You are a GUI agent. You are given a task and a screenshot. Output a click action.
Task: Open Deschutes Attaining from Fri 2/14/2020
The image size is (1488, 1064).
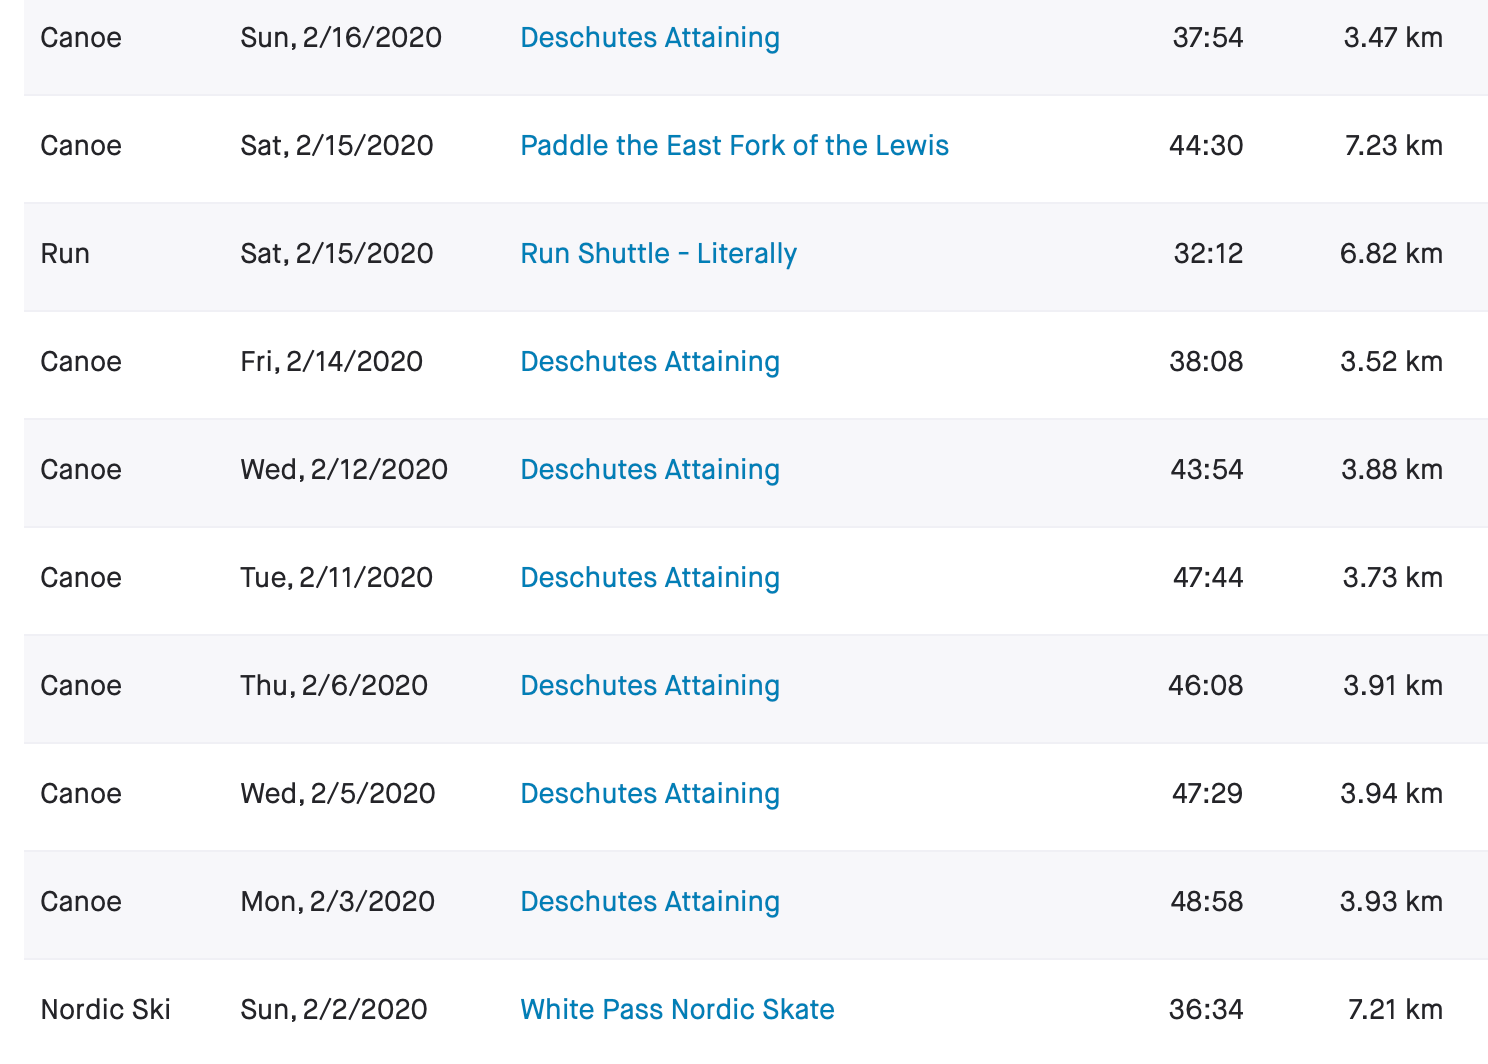(x=650, y=362)
